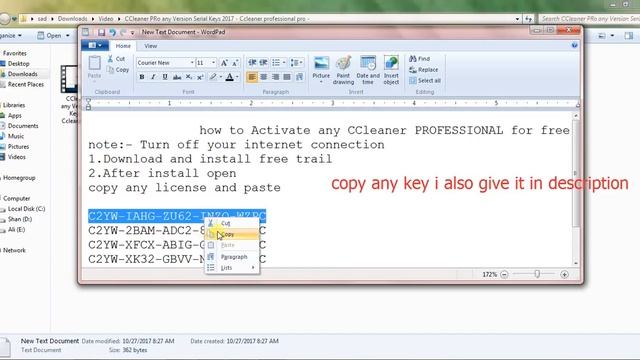Toggle bold formatting

pyautogui.click(x=142, y=77)
